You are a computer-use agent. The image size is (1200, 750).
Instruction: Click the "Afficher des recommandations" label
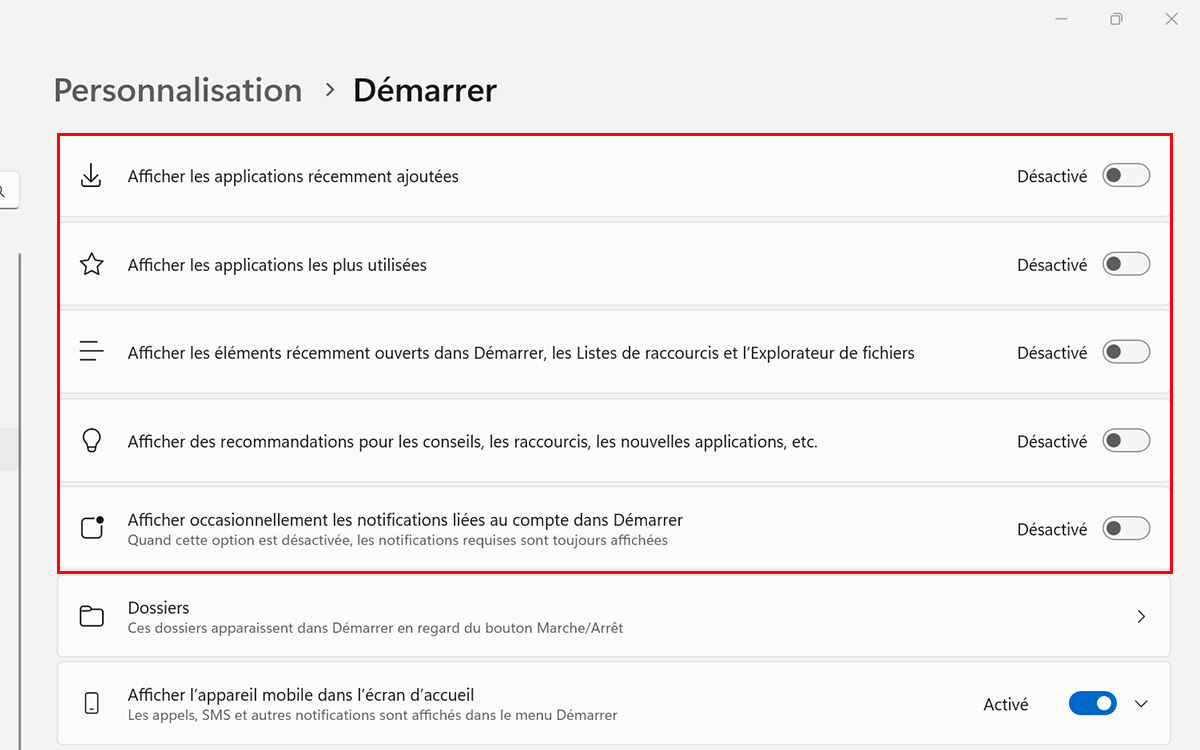473,441
